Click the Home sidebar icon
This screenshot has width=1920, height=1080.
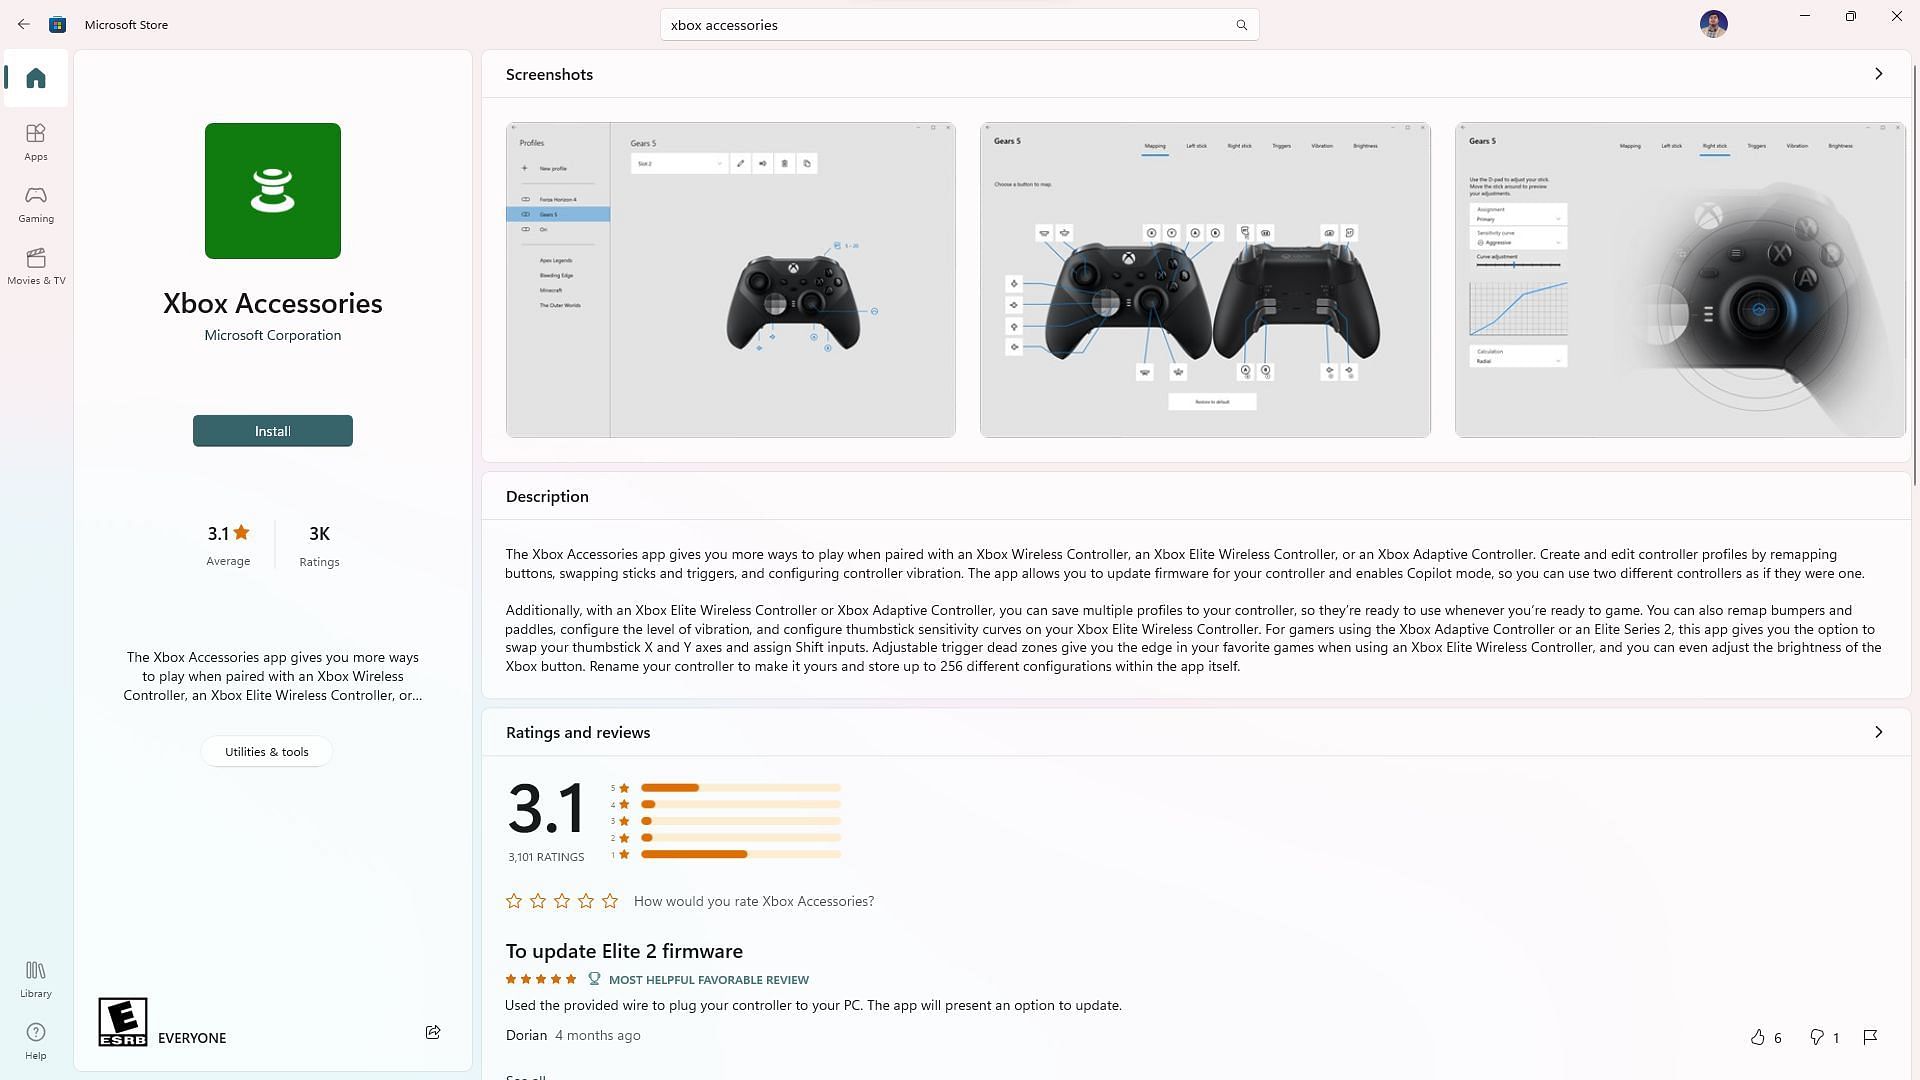(36, 76)
